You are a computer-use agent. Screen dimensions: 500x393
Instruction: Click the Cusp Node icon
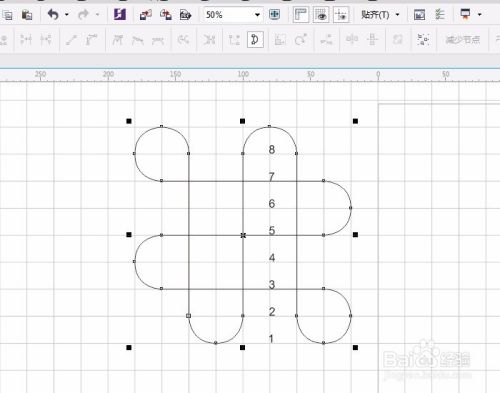(x=117, y=40)
